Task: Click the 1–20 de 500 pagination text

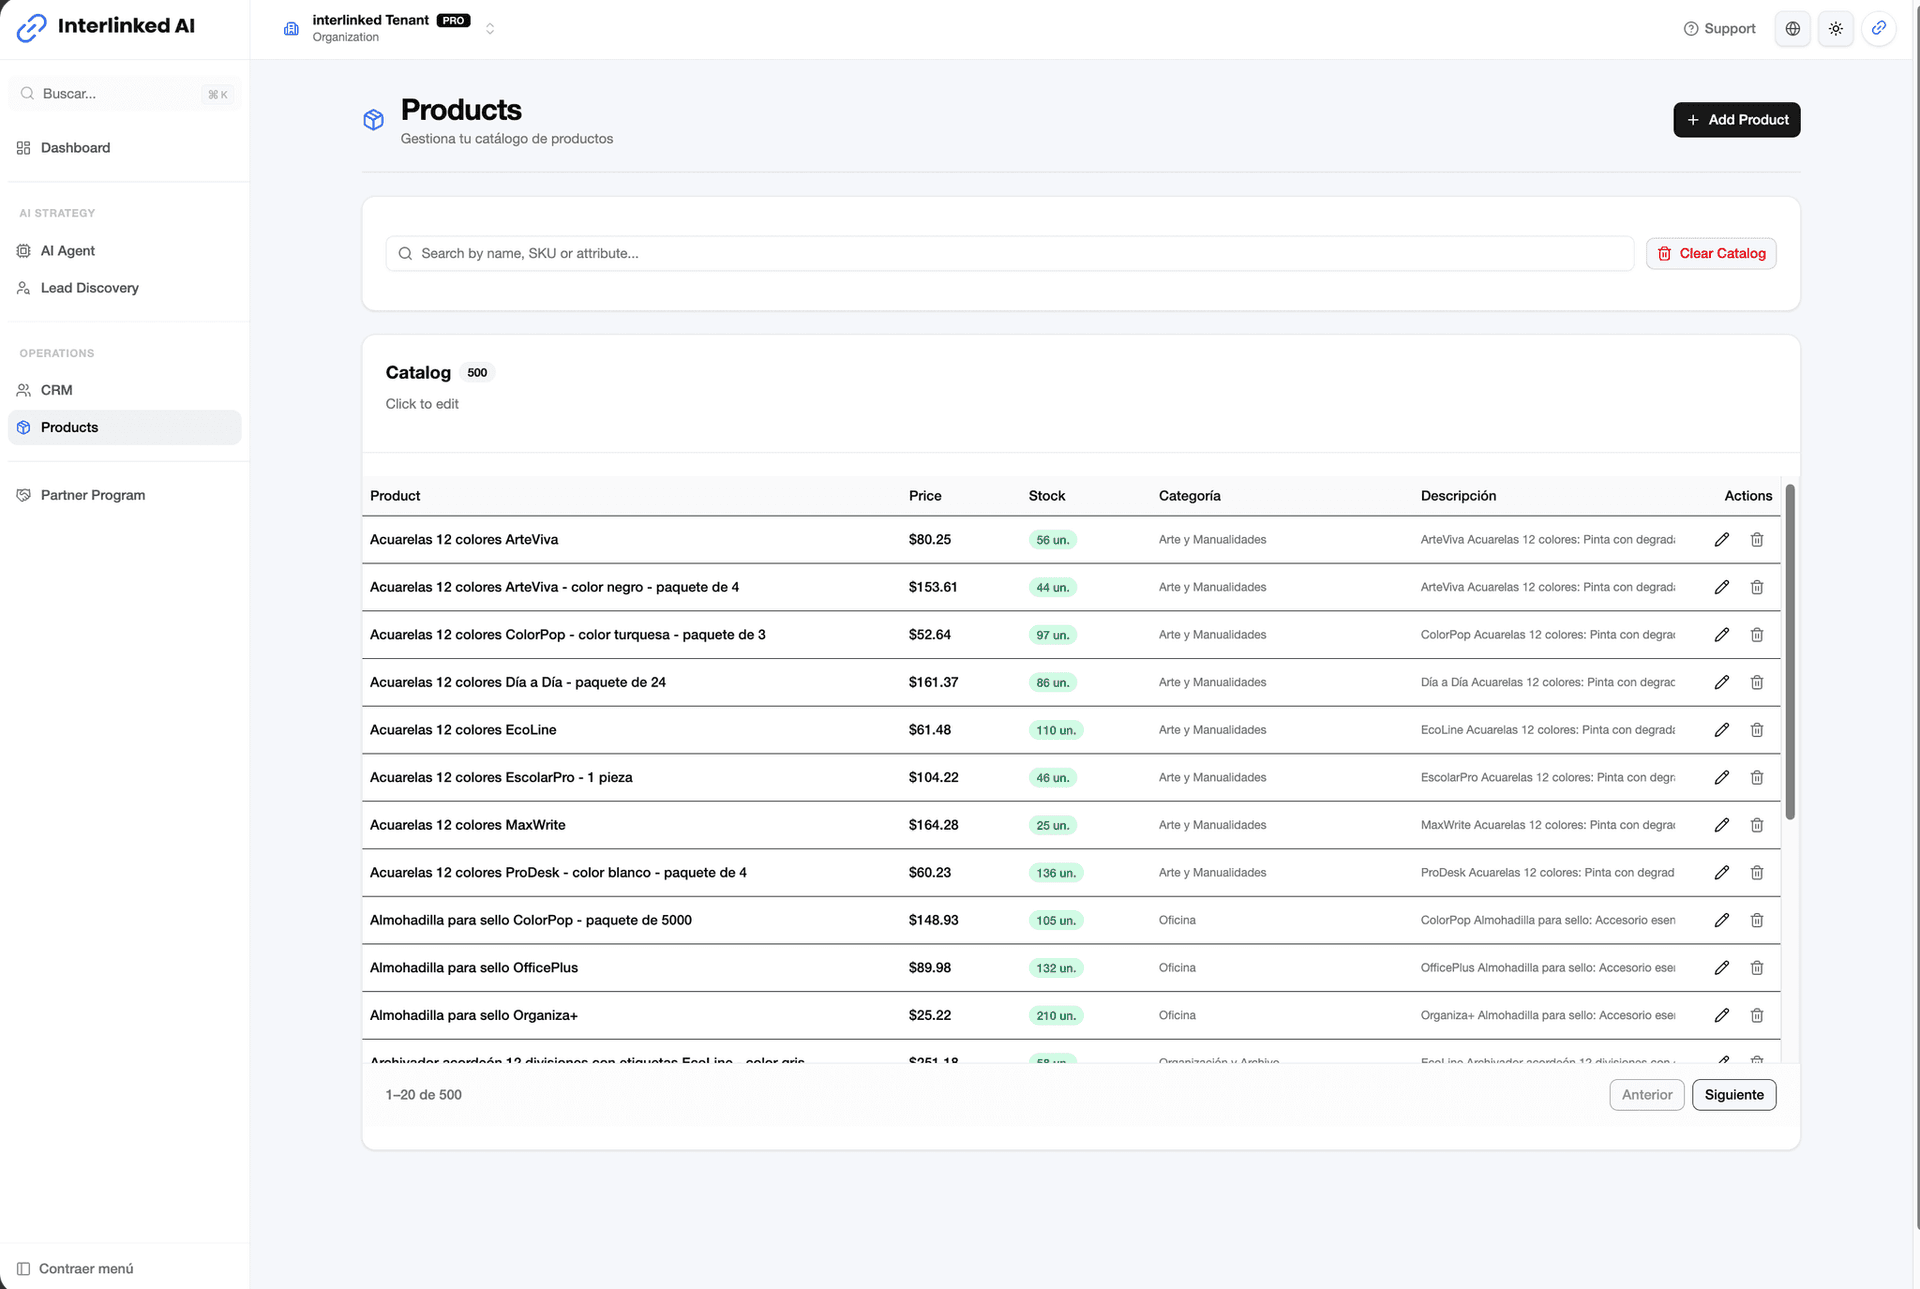Action: [x=423, y=1095]
